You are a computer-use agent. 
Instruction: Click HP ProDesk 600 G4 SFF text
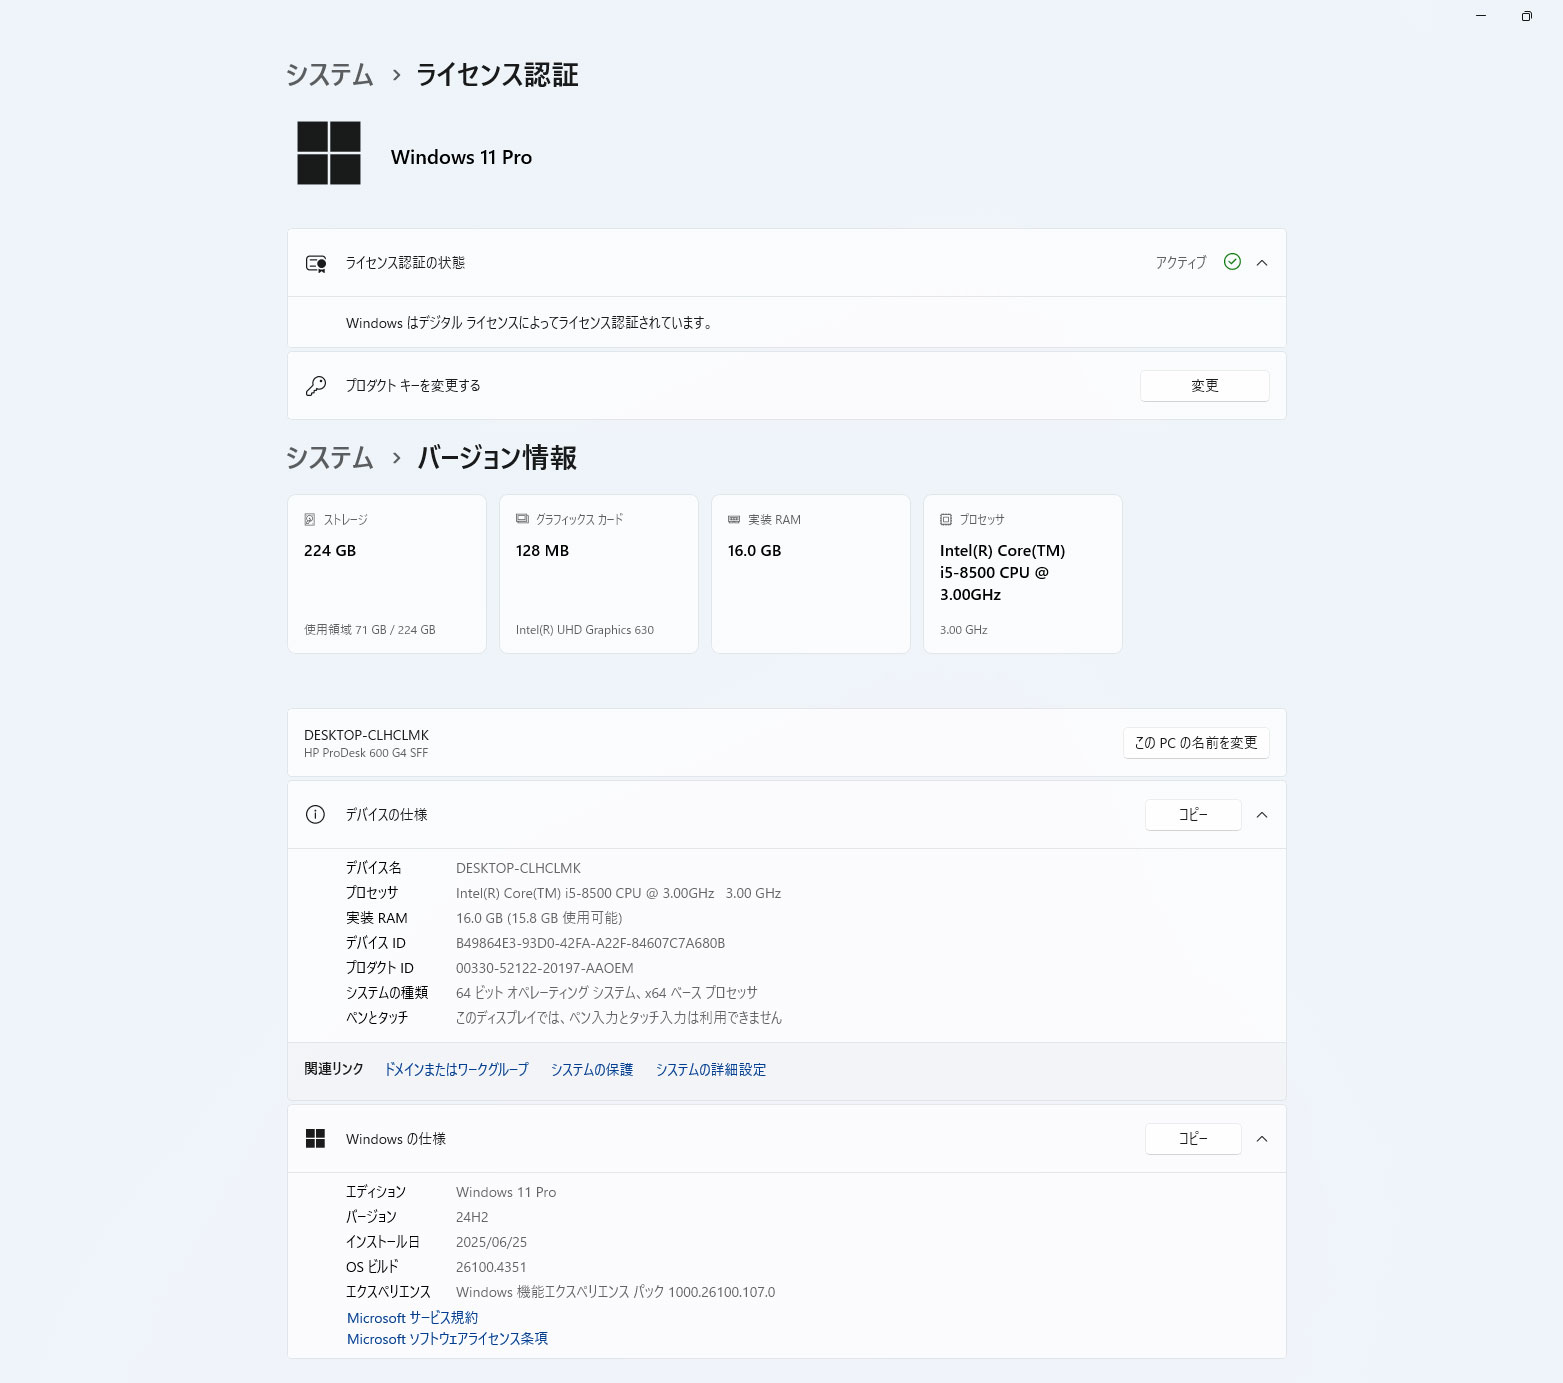(x=366, y=753)
